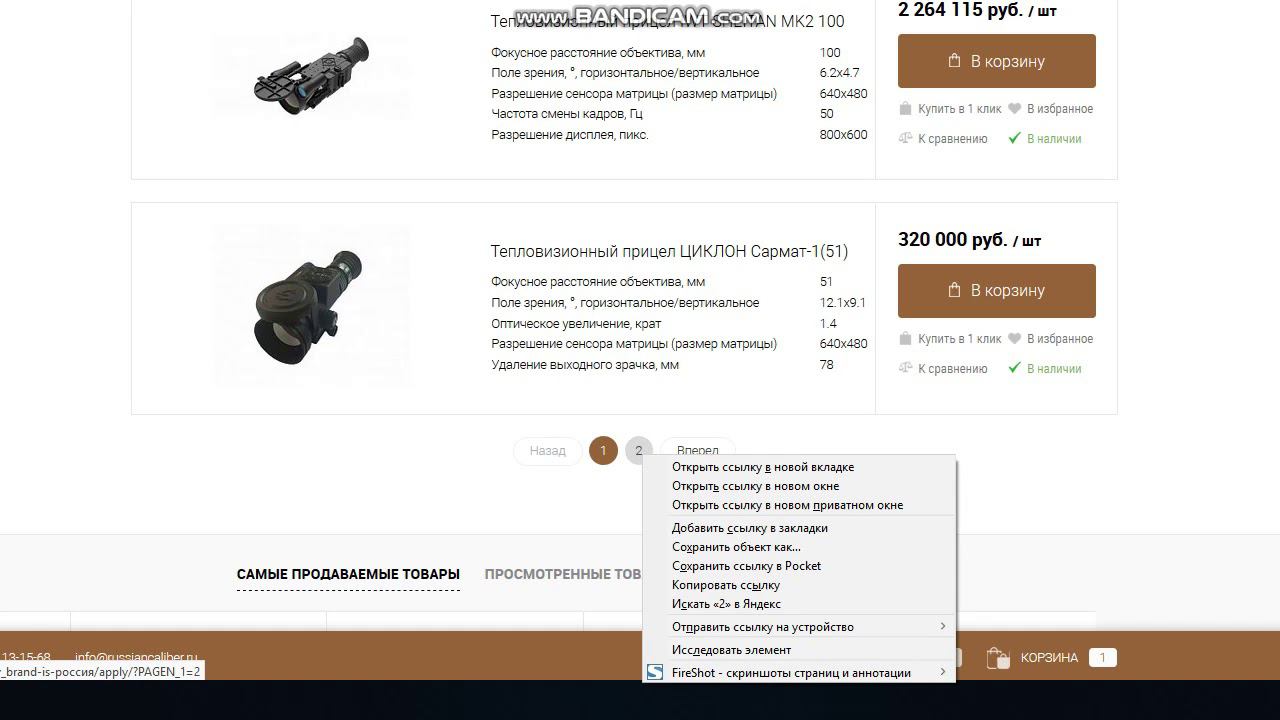This screenshot has width=1280, height=720.
Task: Click FireShot icon in context menu
Action: tap(655, 673)
